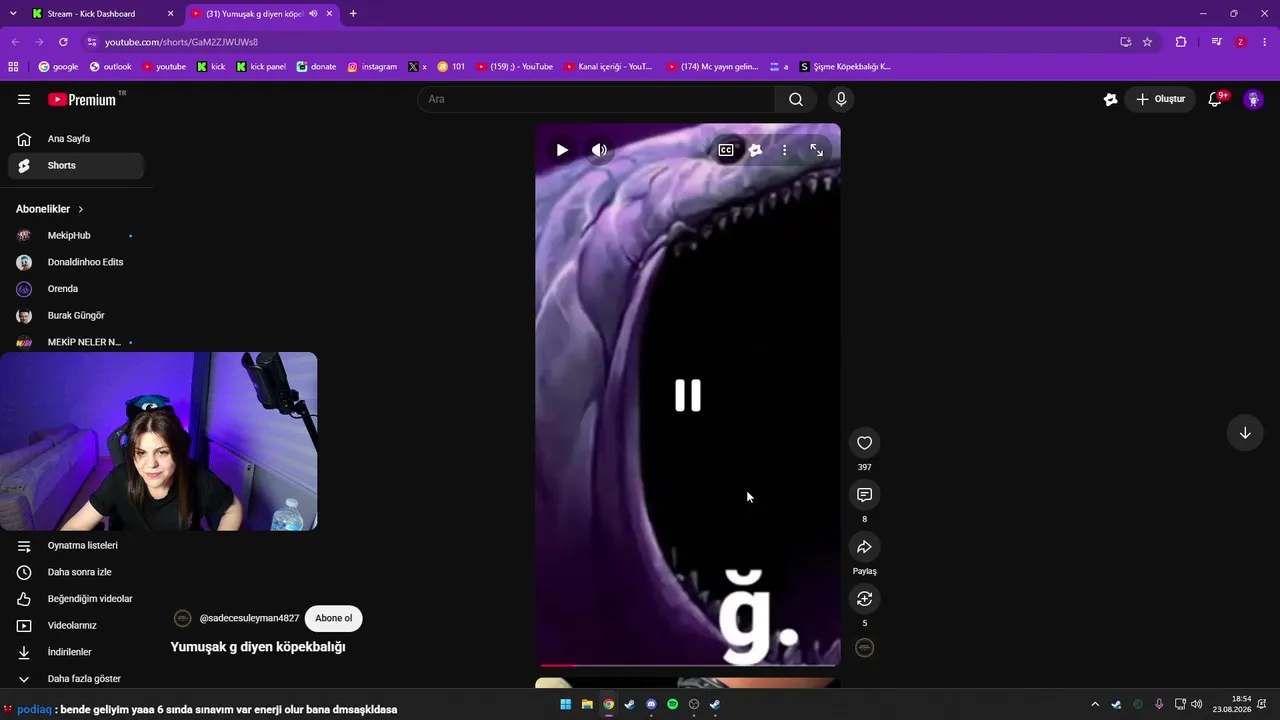Reload the current page
Screen dimensions: 1280x720
(63, 42)
